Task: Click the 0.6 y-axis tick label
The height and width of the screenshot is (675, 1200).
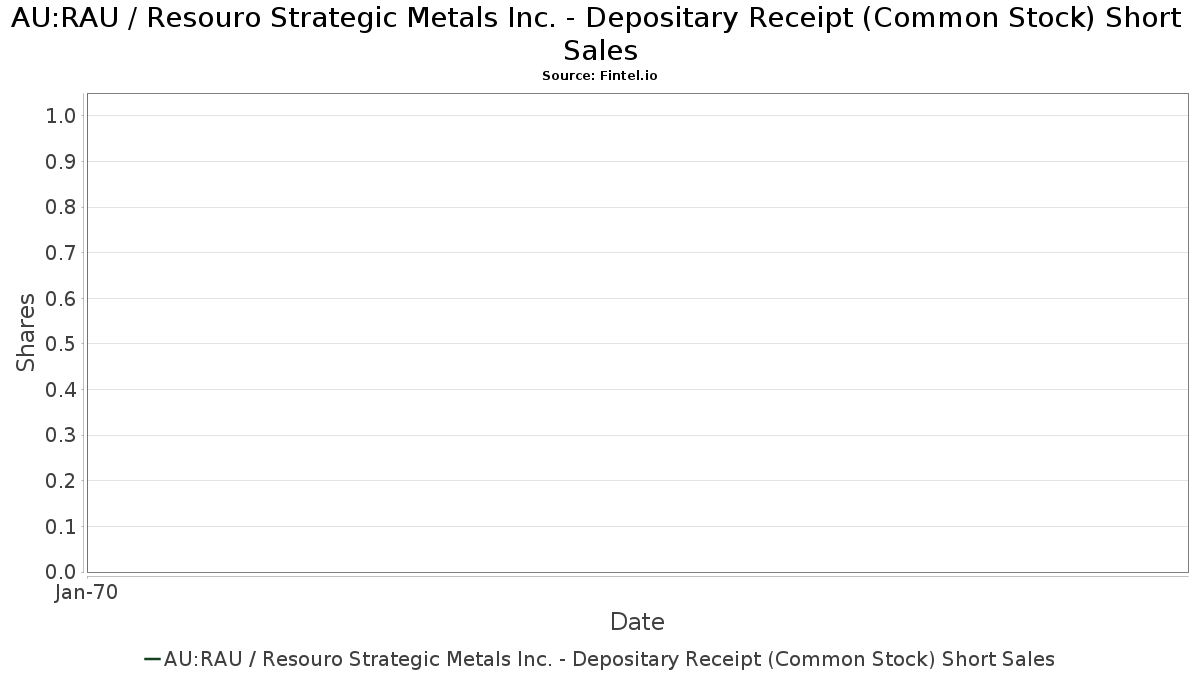Action: click(x=61, y=299)
